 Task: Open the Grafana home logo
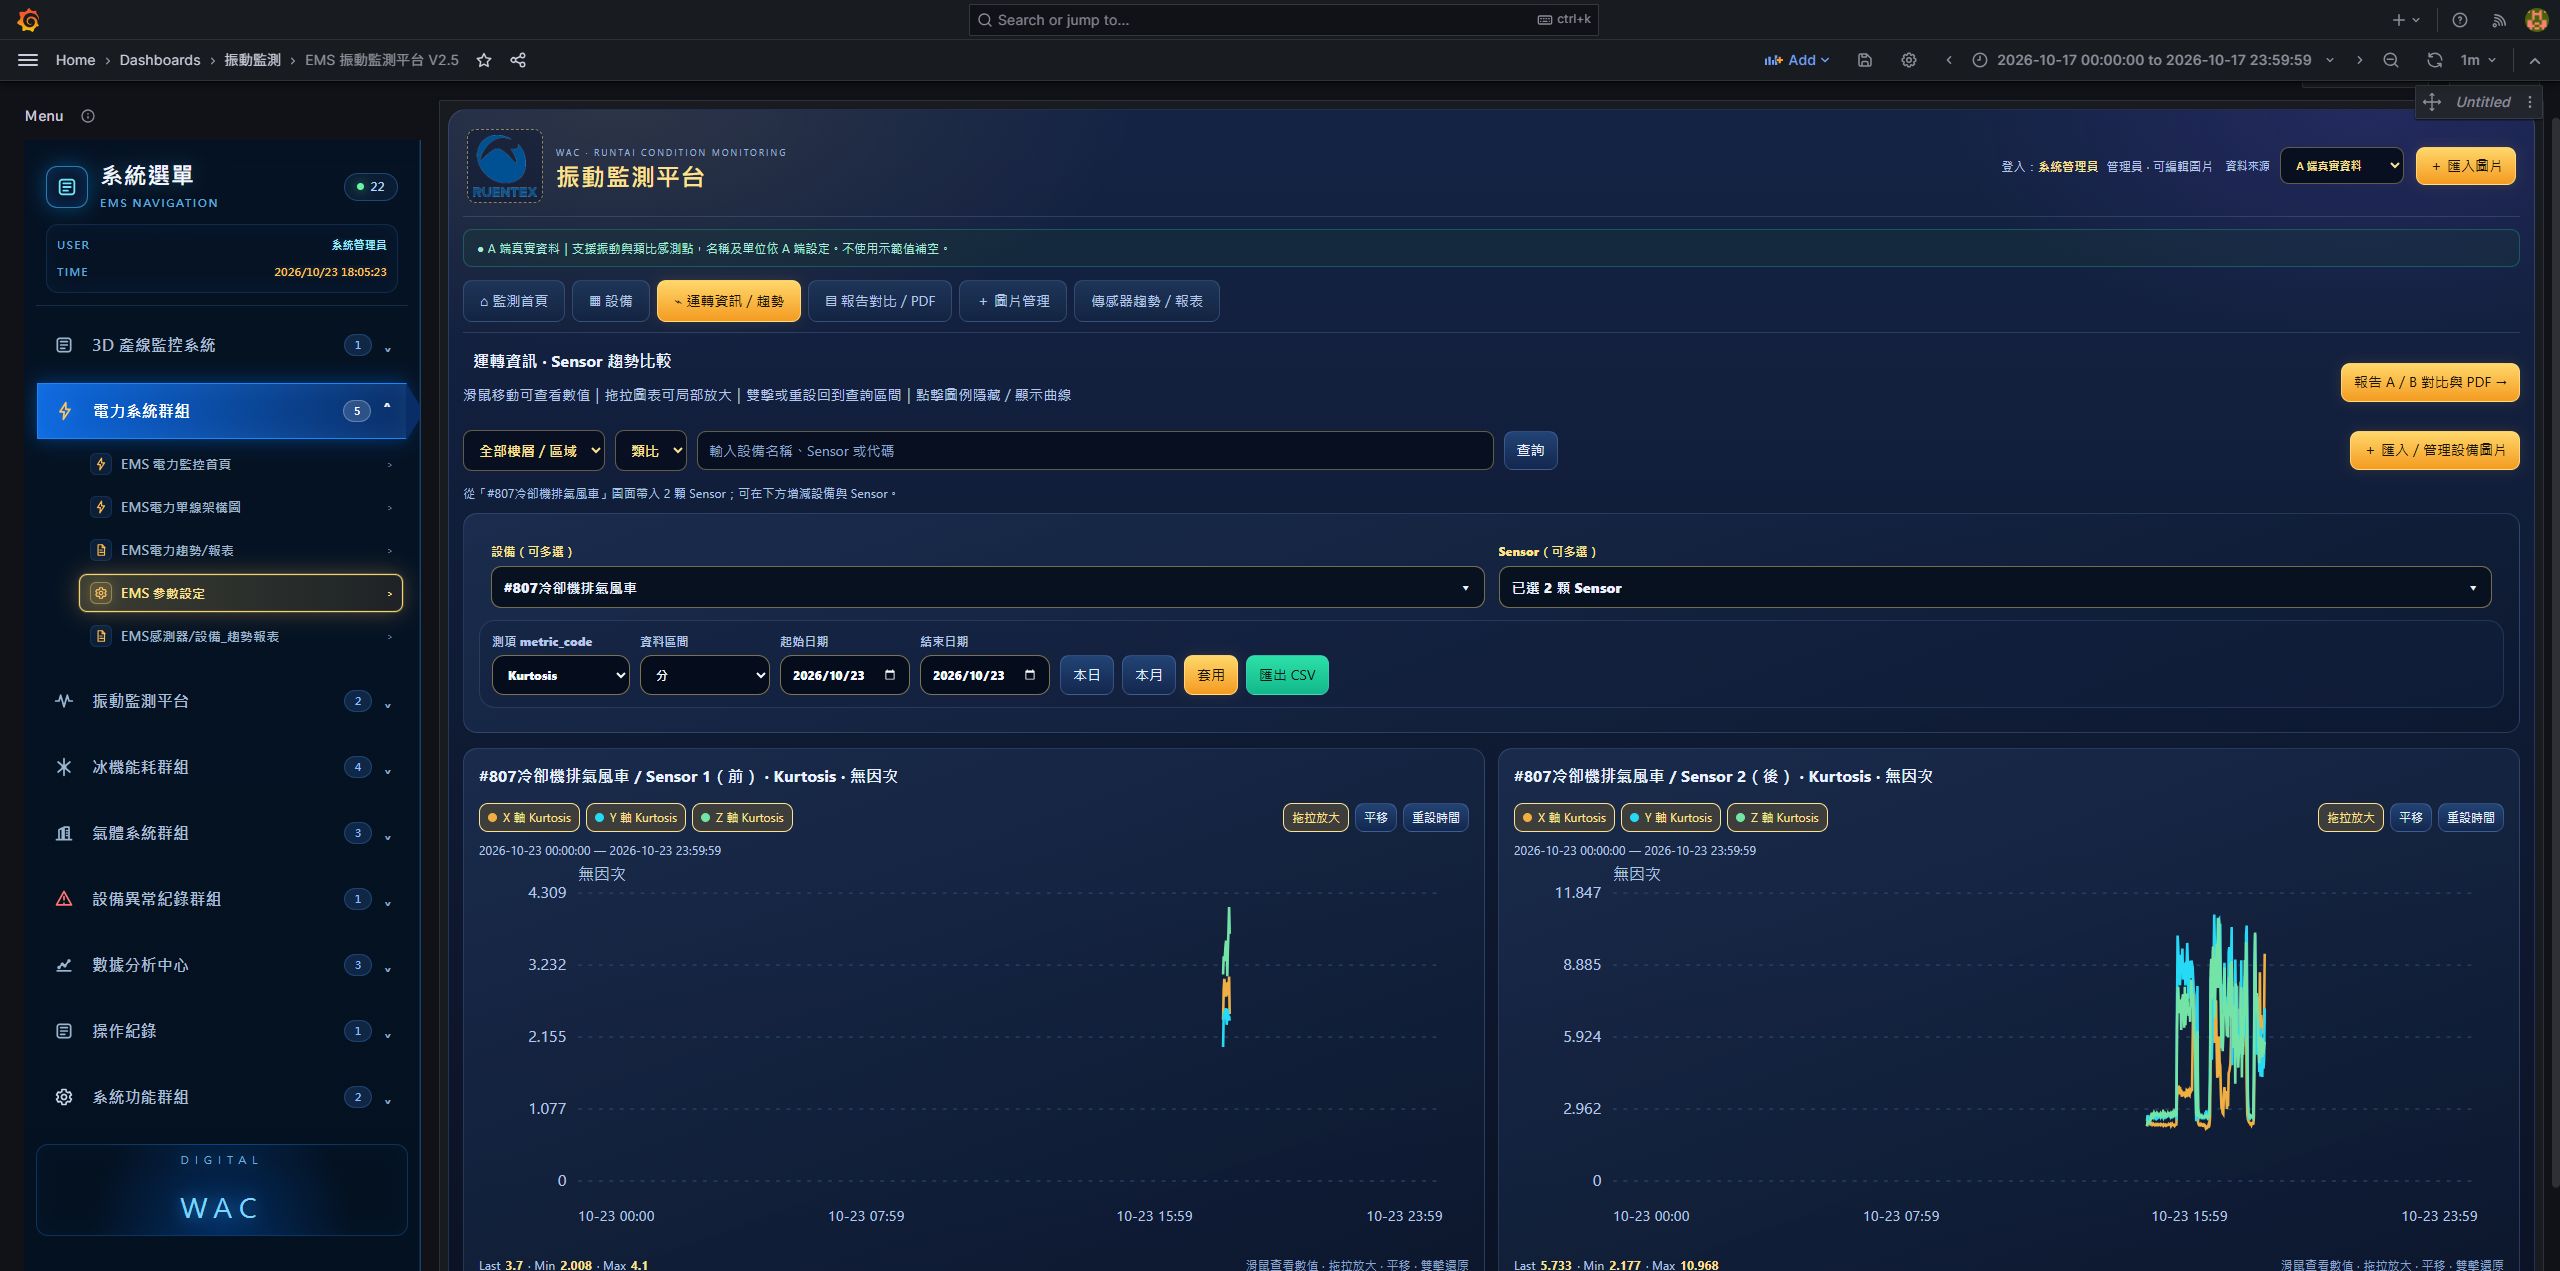(x=28, y=19)
